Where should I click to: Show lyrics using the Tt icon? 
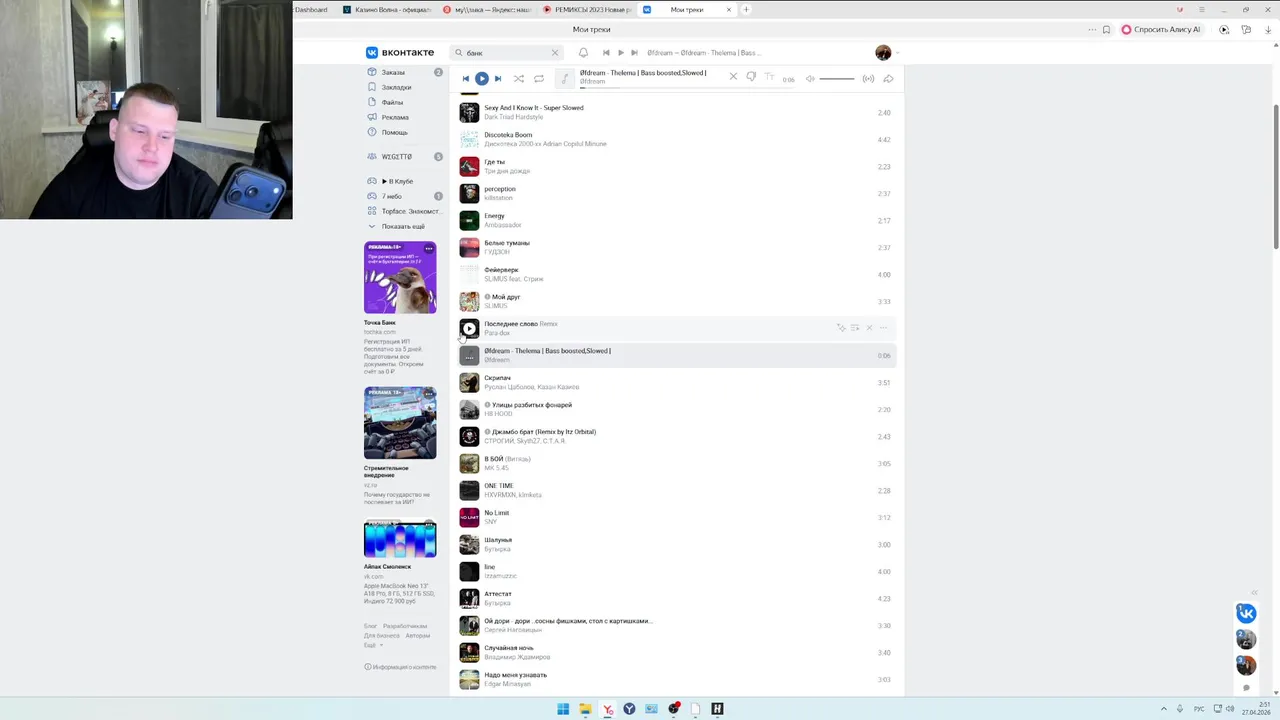[769, 77]
